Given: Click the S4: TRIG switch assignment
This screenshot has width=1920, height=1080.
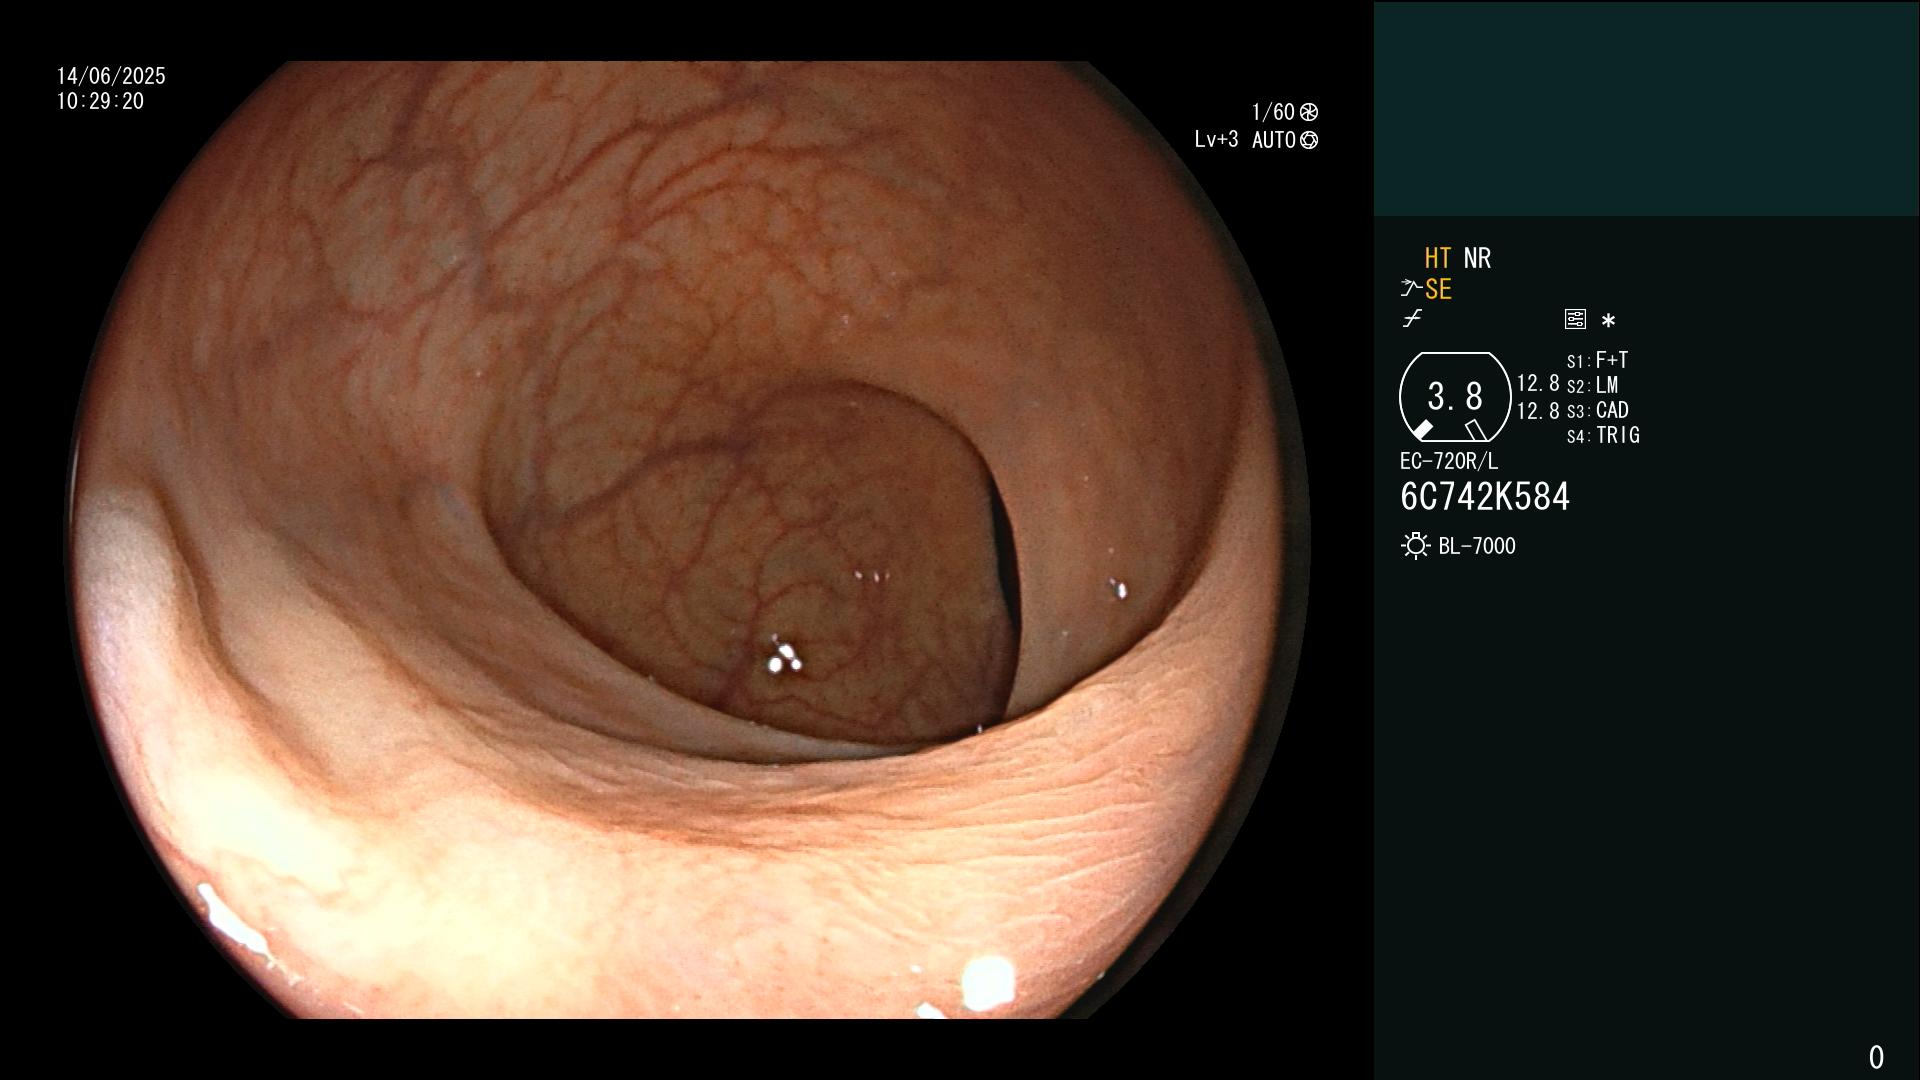Looking at the screenshot, I should 1603,435.
